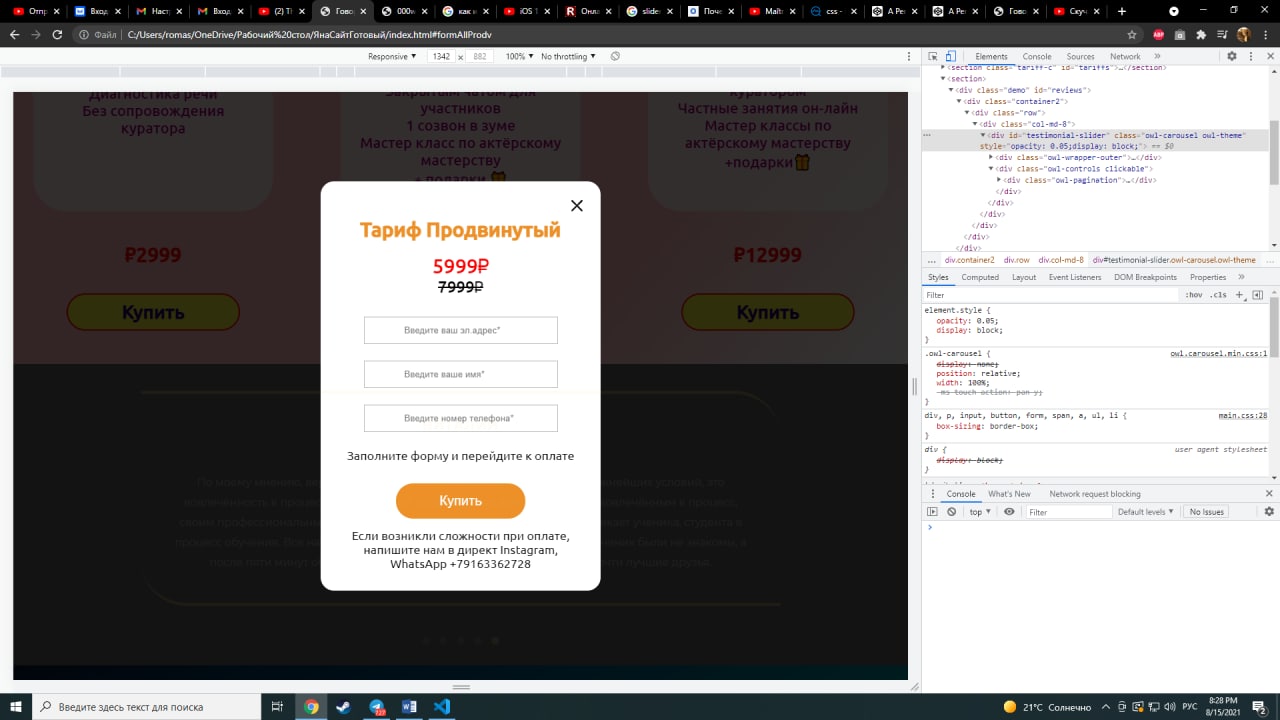Toggle the :hov element state button
The width and height of the screenshot is (1280, 720).
tap(1194, 295)
